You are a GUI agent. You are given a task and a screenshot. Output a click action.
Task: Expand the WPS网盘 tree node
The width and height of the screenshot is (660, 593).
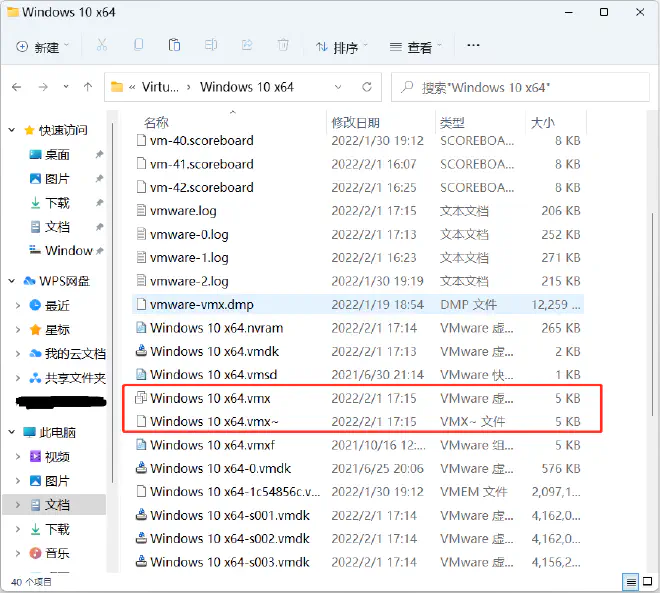coord(12,281)
